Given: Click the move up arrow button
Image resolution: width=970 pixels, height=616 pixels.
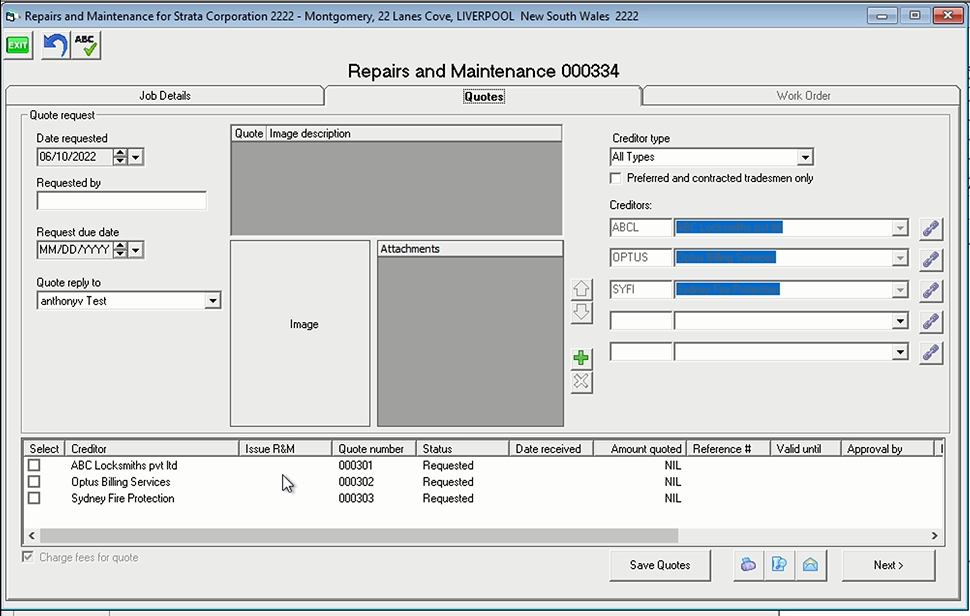Looking at the screenshot, I should (581, 289).
